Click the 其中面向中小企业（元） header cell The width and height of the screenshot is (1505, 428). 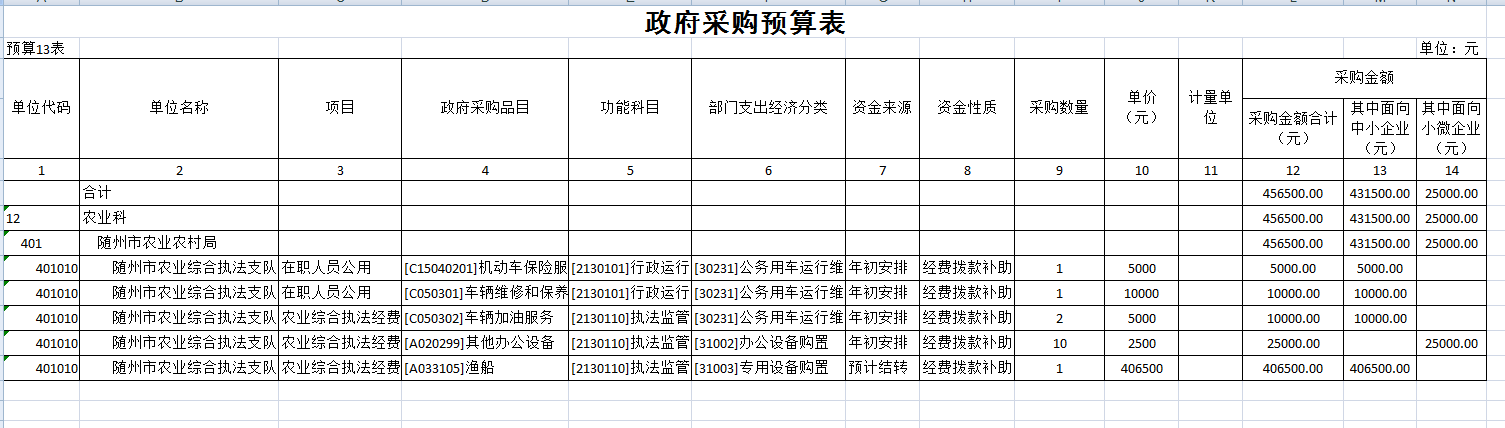point(1380,127)
